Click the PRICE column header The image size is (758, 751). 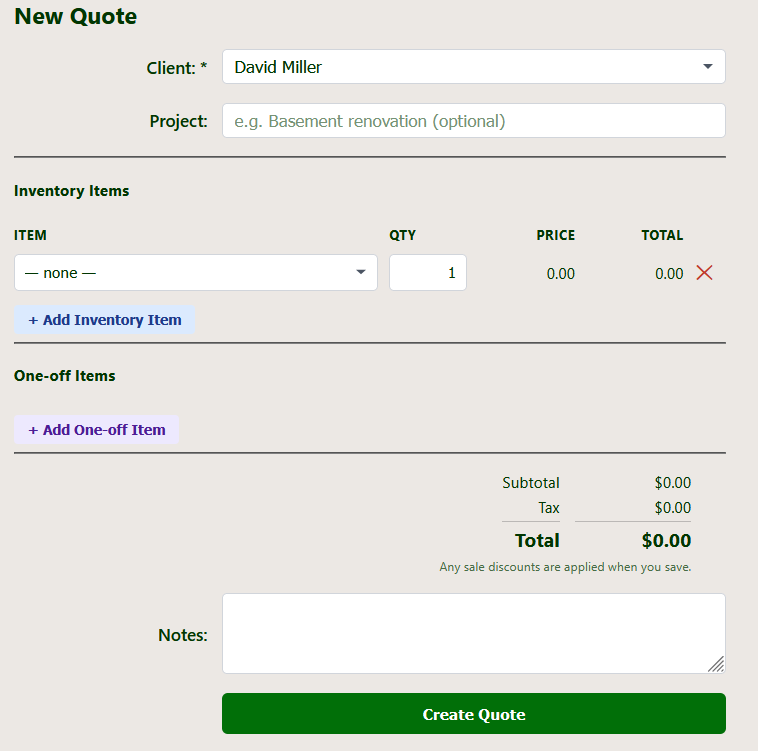555,235
